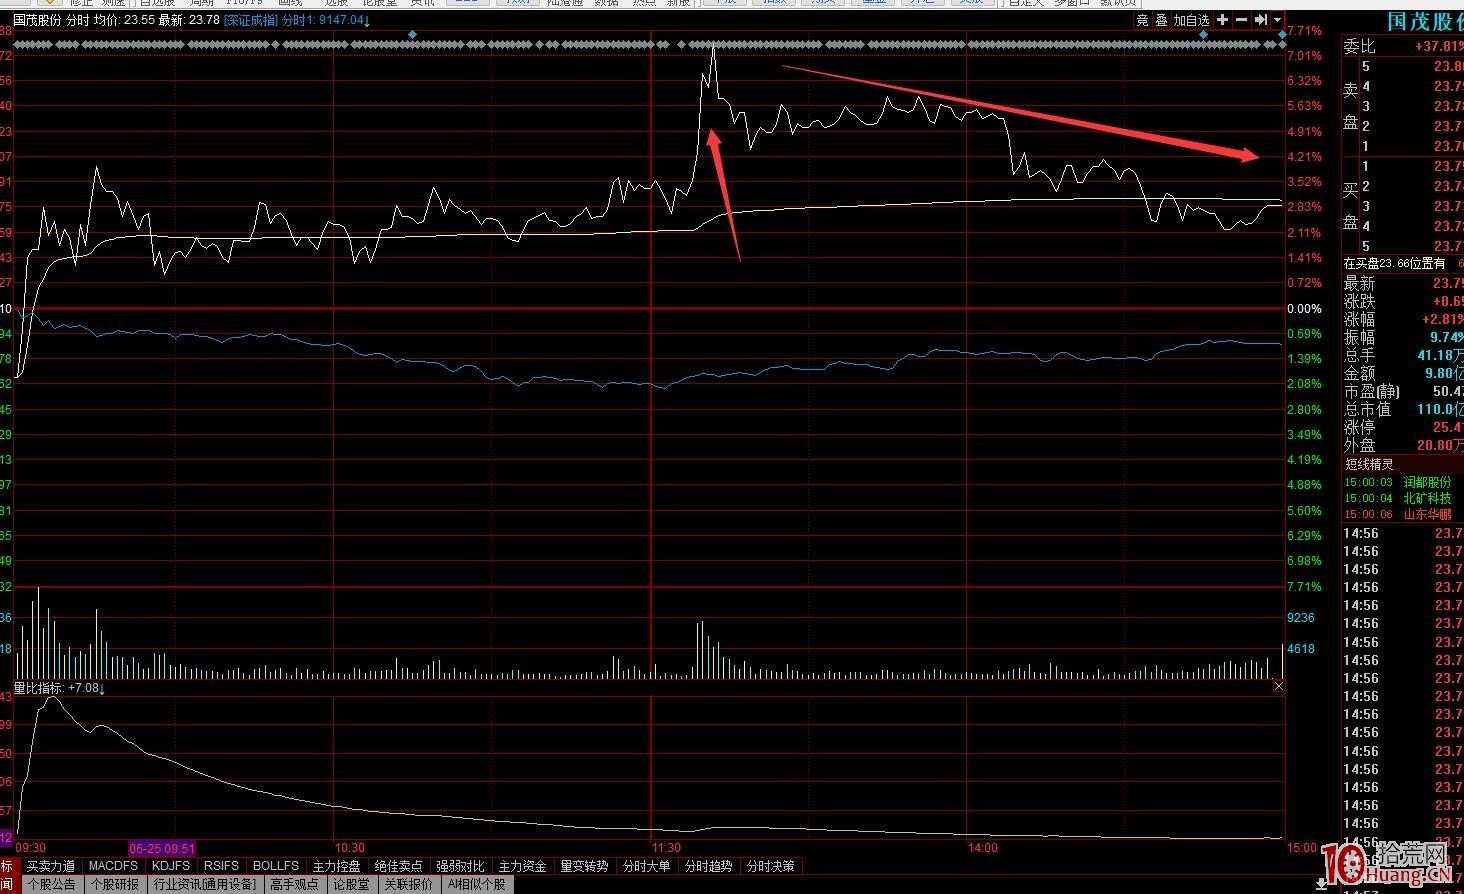Viewport: 1464px width, 894px height.
Task: Click 北矿科技 in the 短线精灵 list
Action: click(x=1427, y=498)
